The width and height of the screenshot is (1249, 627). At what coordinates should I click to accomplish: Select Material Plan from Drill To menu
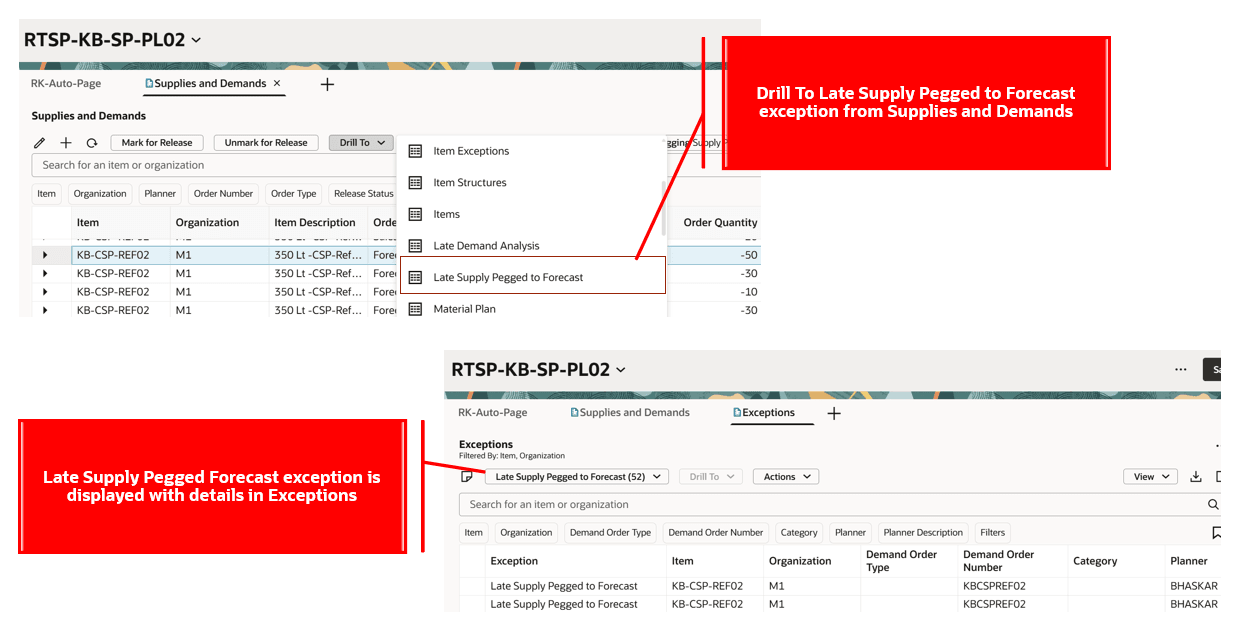465,309
